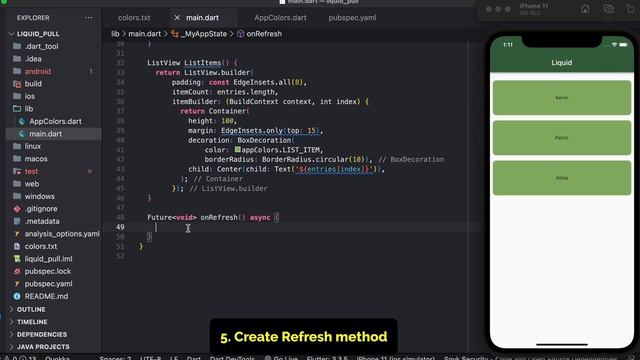Collapse the LIQUID_PULL project root
Image resolution: width=640 pixels, height=360 pixels.
pos(38,34)
